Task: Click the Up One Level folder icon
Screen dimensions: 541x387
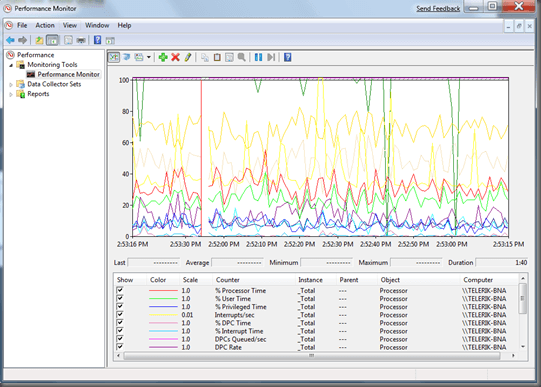Action: (39, 40)
